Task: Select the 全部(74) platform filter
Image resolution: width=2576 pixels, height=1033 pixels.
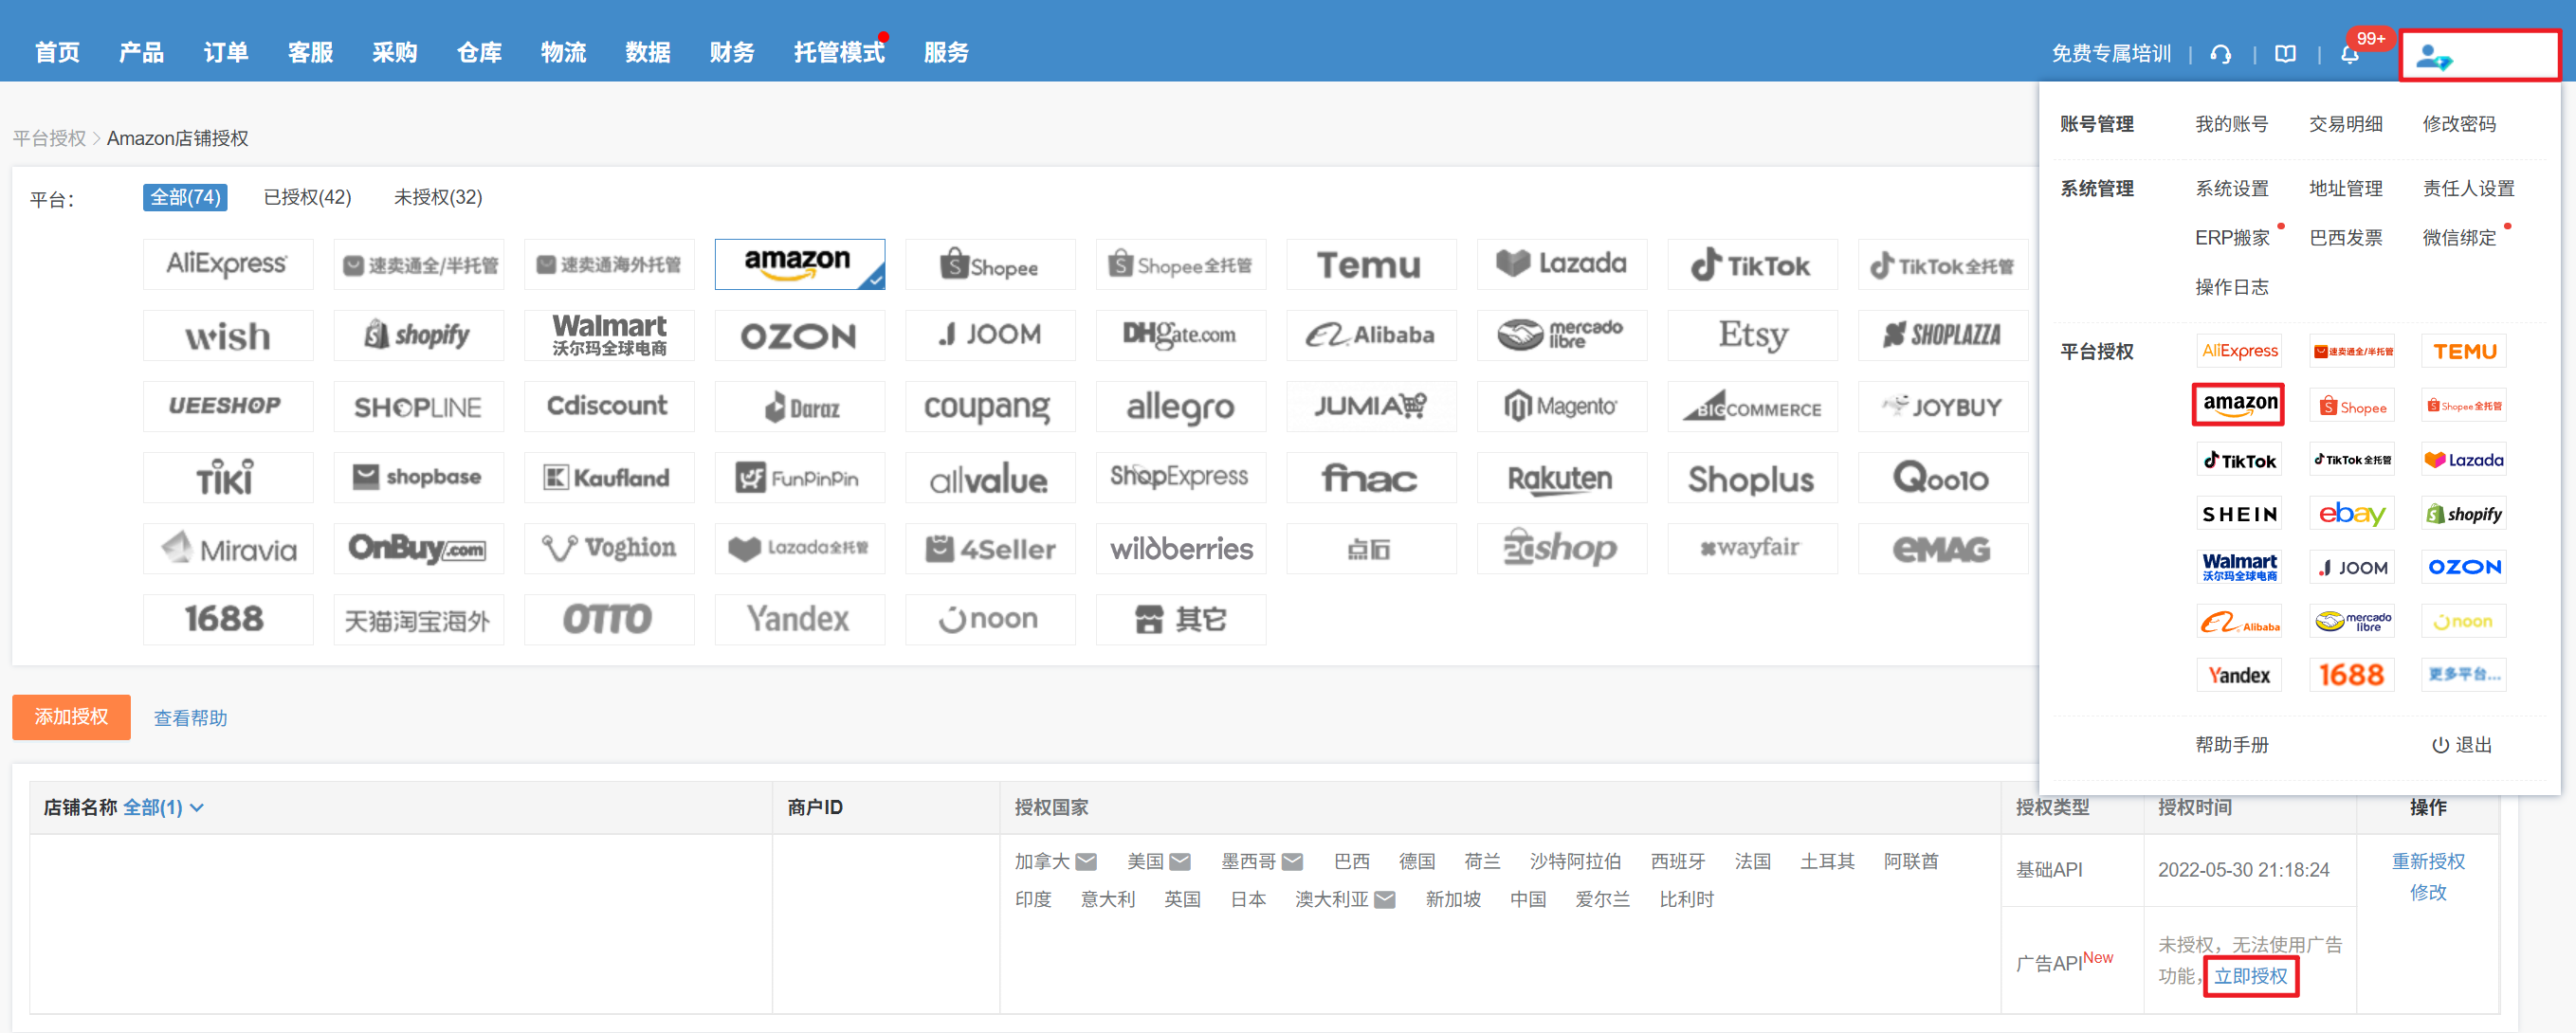Action: [185, 197]
